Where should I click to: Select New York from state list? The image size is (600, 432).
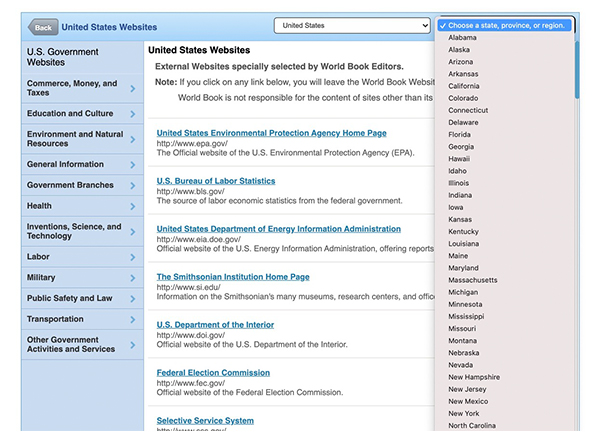pos(463,413)
